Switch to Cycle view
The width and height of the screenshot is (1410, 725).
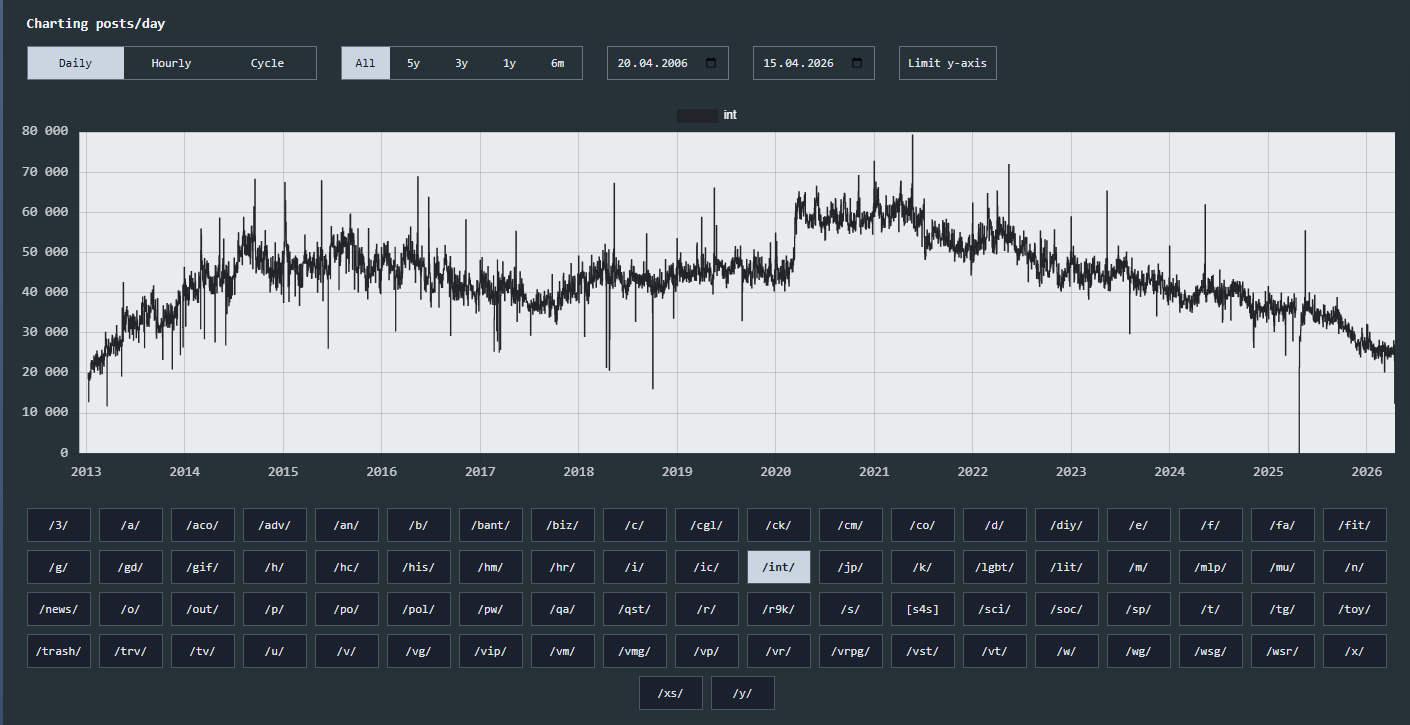click(x=268, y=63)
